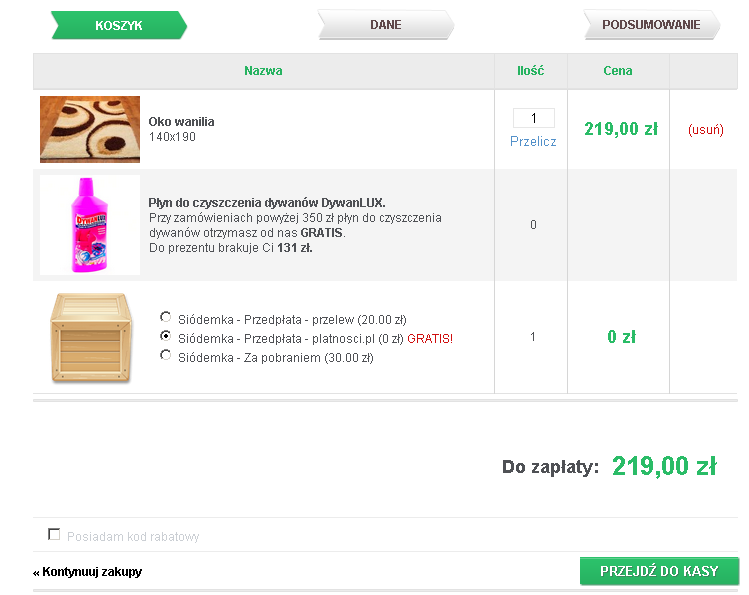Screen dimensions: 749x595
Task: Click the Oko wanilia rug thumbnail
Action: [90, 129]
